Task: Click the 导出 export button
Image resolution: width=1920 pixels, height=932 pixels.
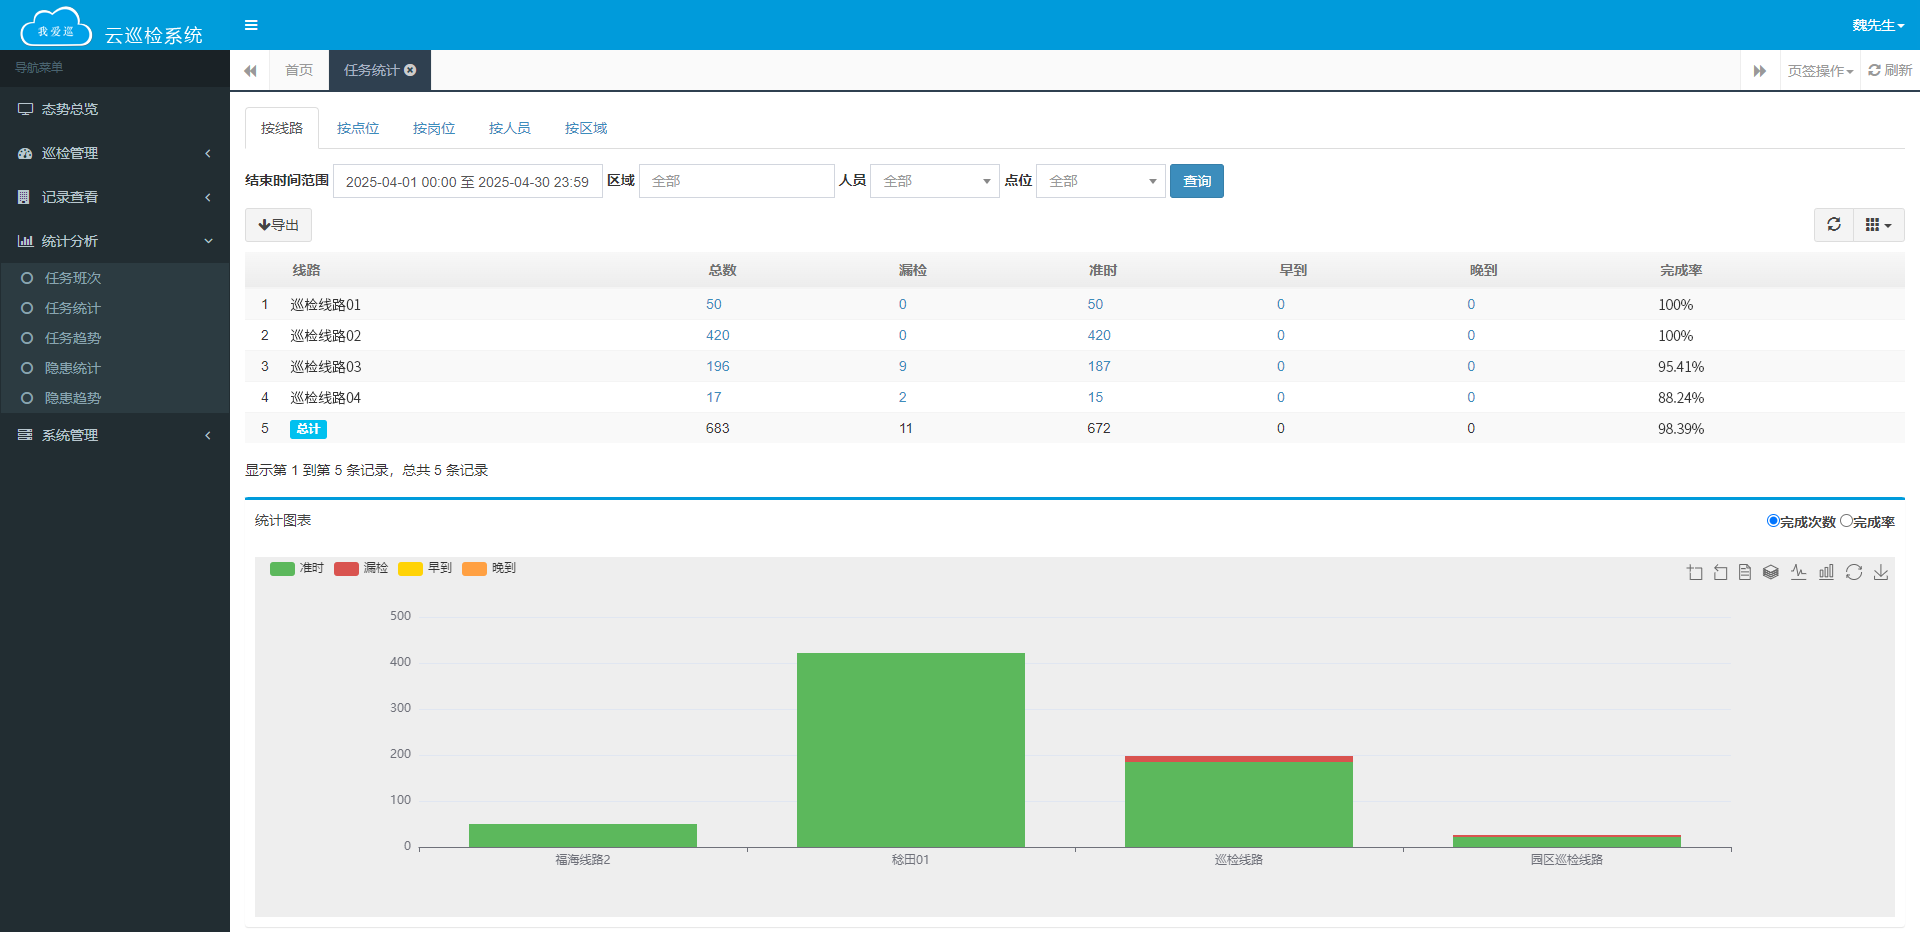Action: coord(278,225)
